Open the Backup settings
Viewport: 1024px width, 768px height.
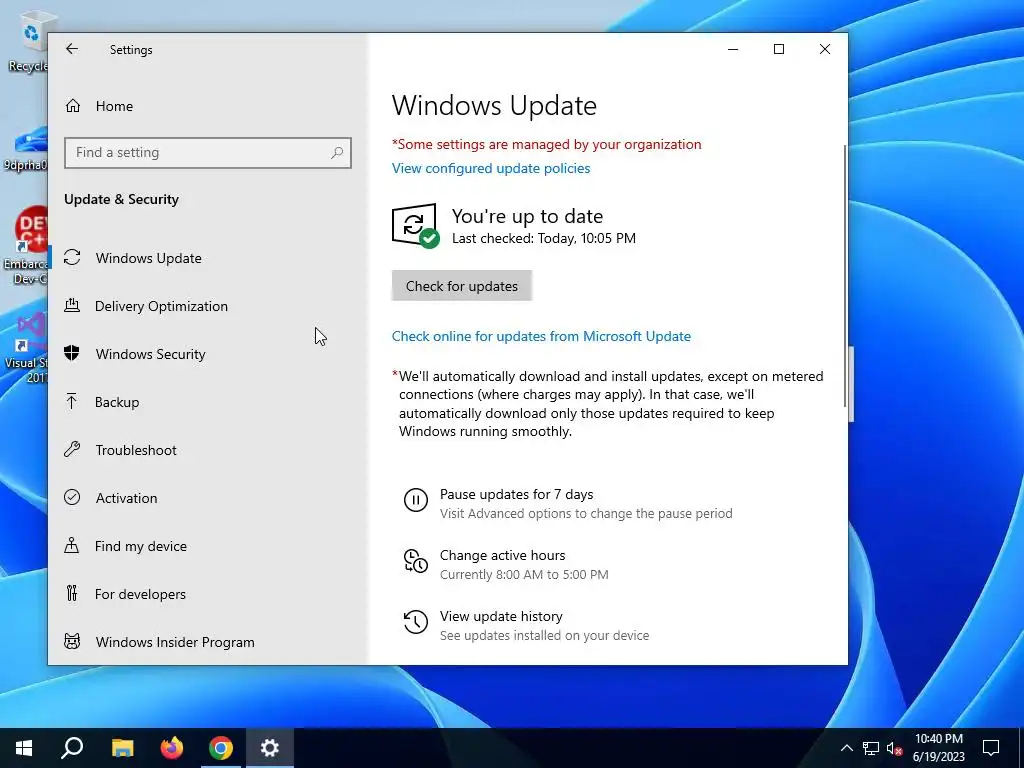pyautogui.click(x=208, y=402)
